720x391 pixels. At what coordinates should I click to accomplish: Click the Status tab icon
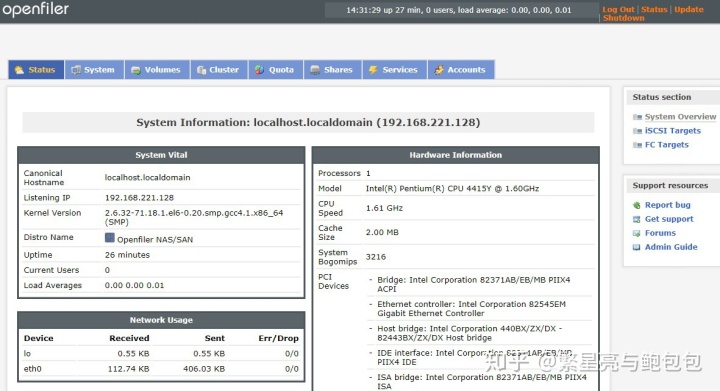click(19, 70)
